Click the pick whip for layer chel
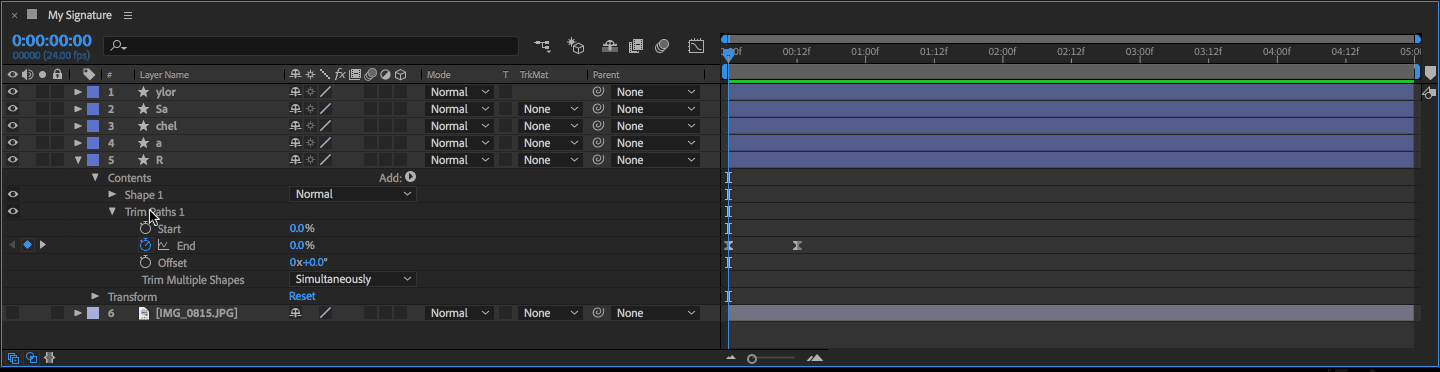The image size is (1440, 372). [599, 126]
